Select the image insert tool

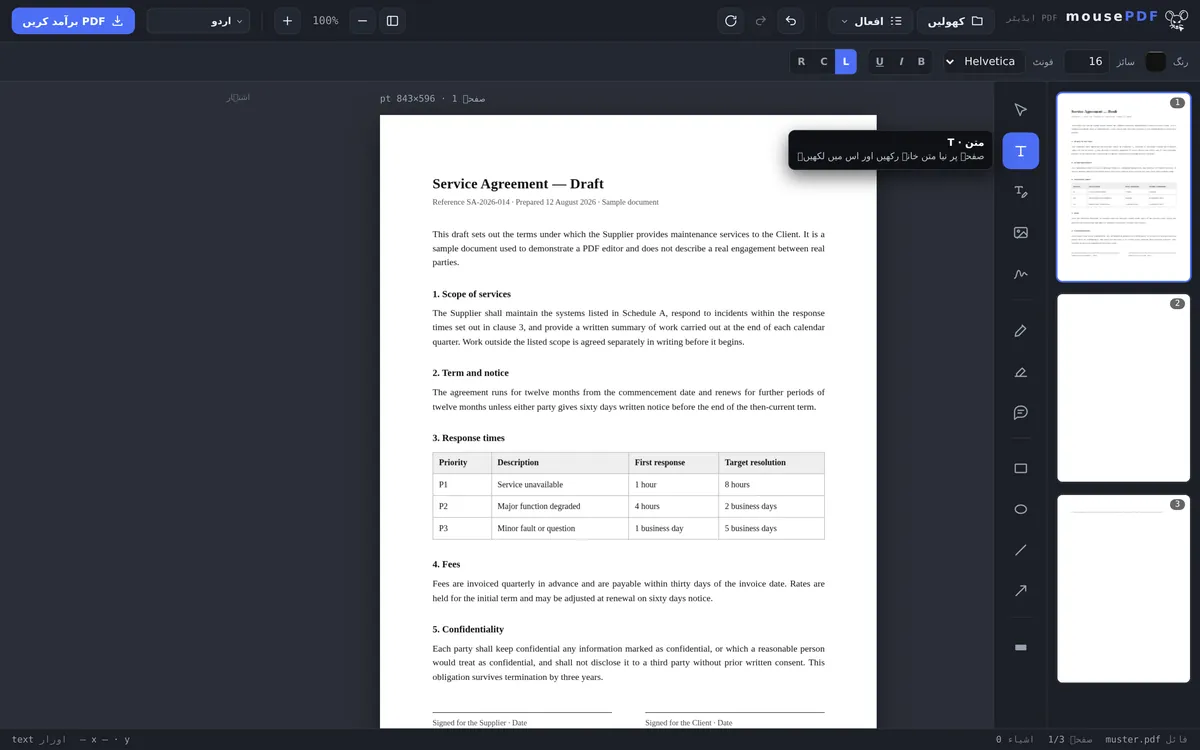click(1020, 233)
